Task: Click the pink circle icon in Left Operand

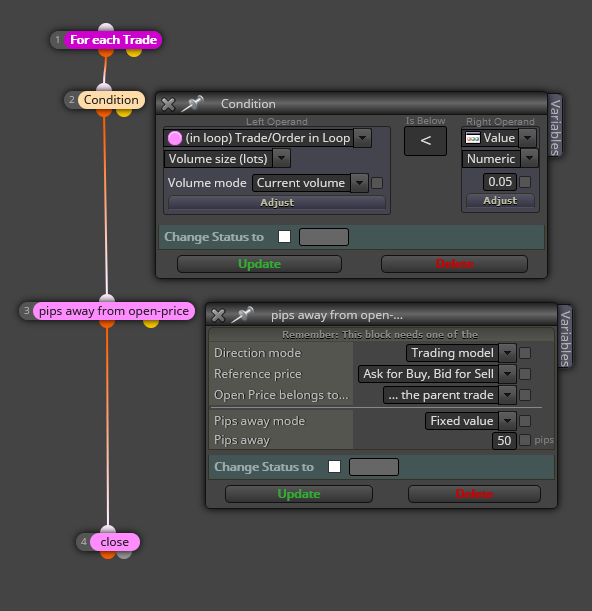Action: coord(175,138)
